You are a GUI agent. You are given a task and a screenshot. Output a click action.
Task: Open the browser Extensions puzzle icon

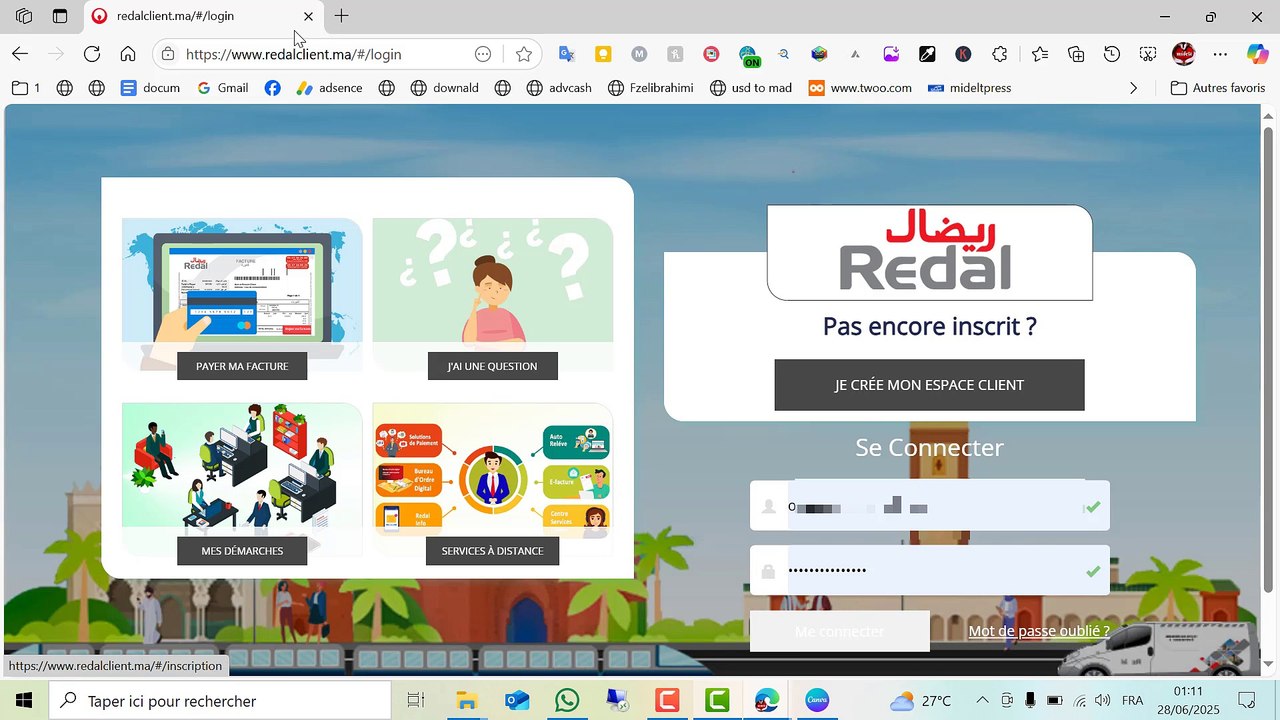click(1000, 54)
